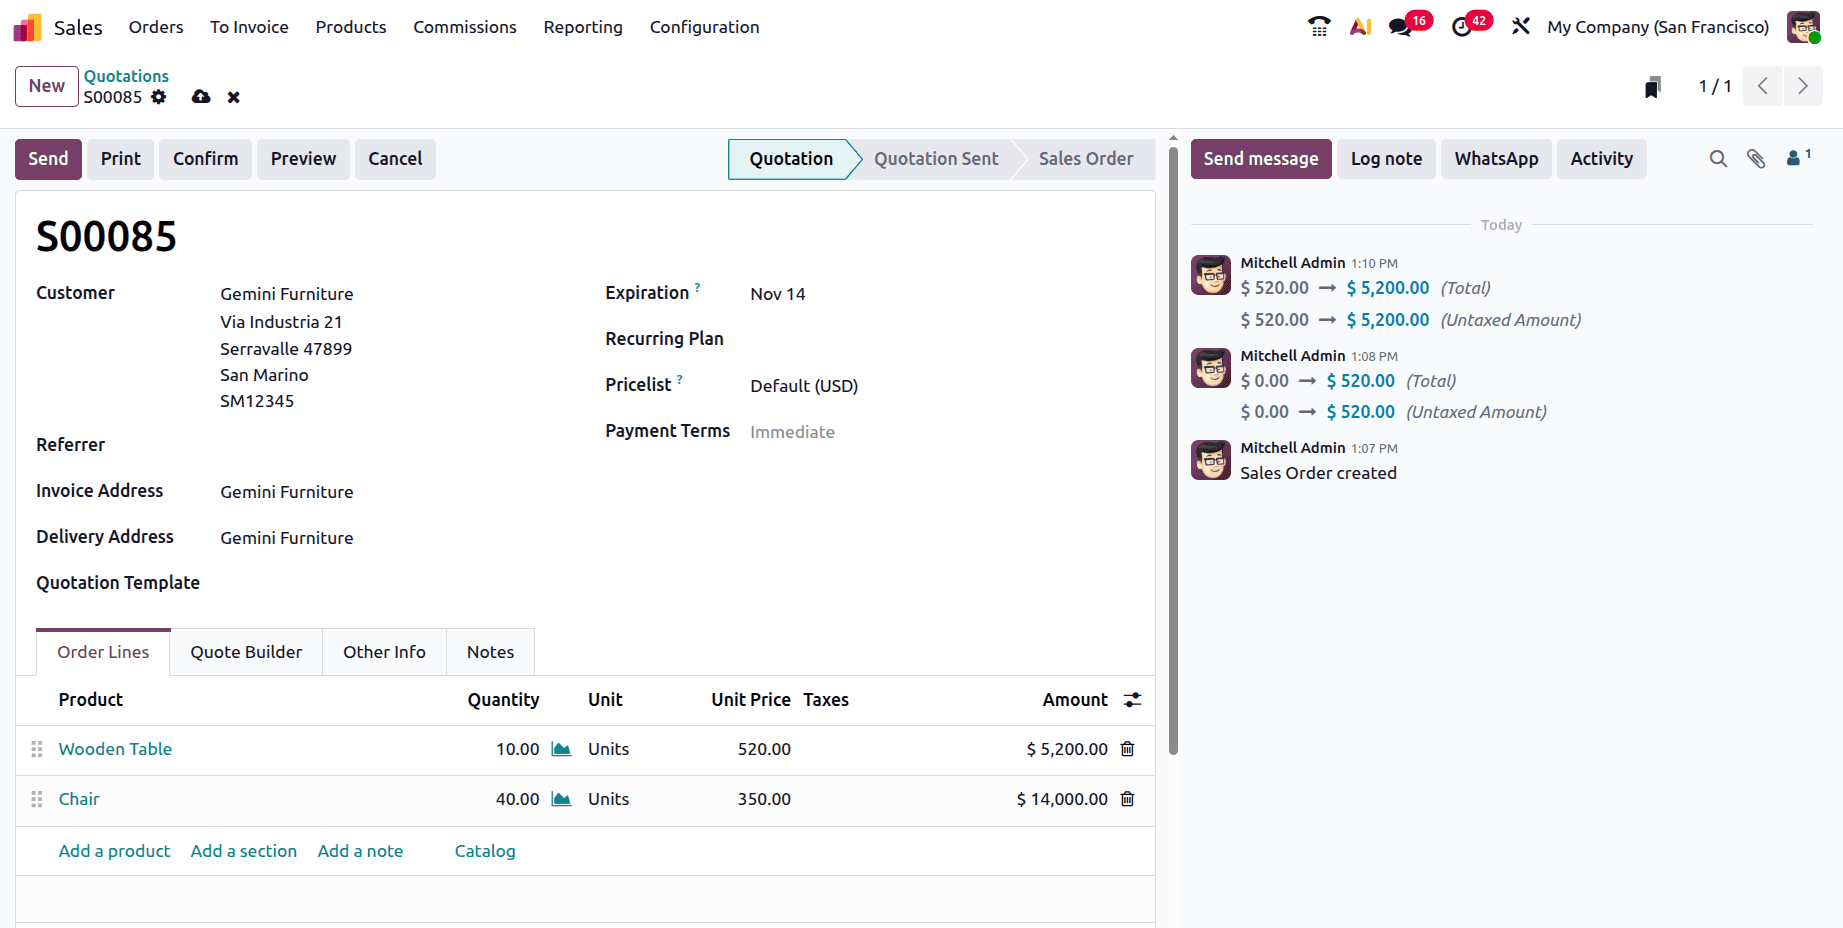The width and height of the screenshot is (1843, 928).
Task: Launch the AI assistant from the top bar
Action: coord(1360,27)
